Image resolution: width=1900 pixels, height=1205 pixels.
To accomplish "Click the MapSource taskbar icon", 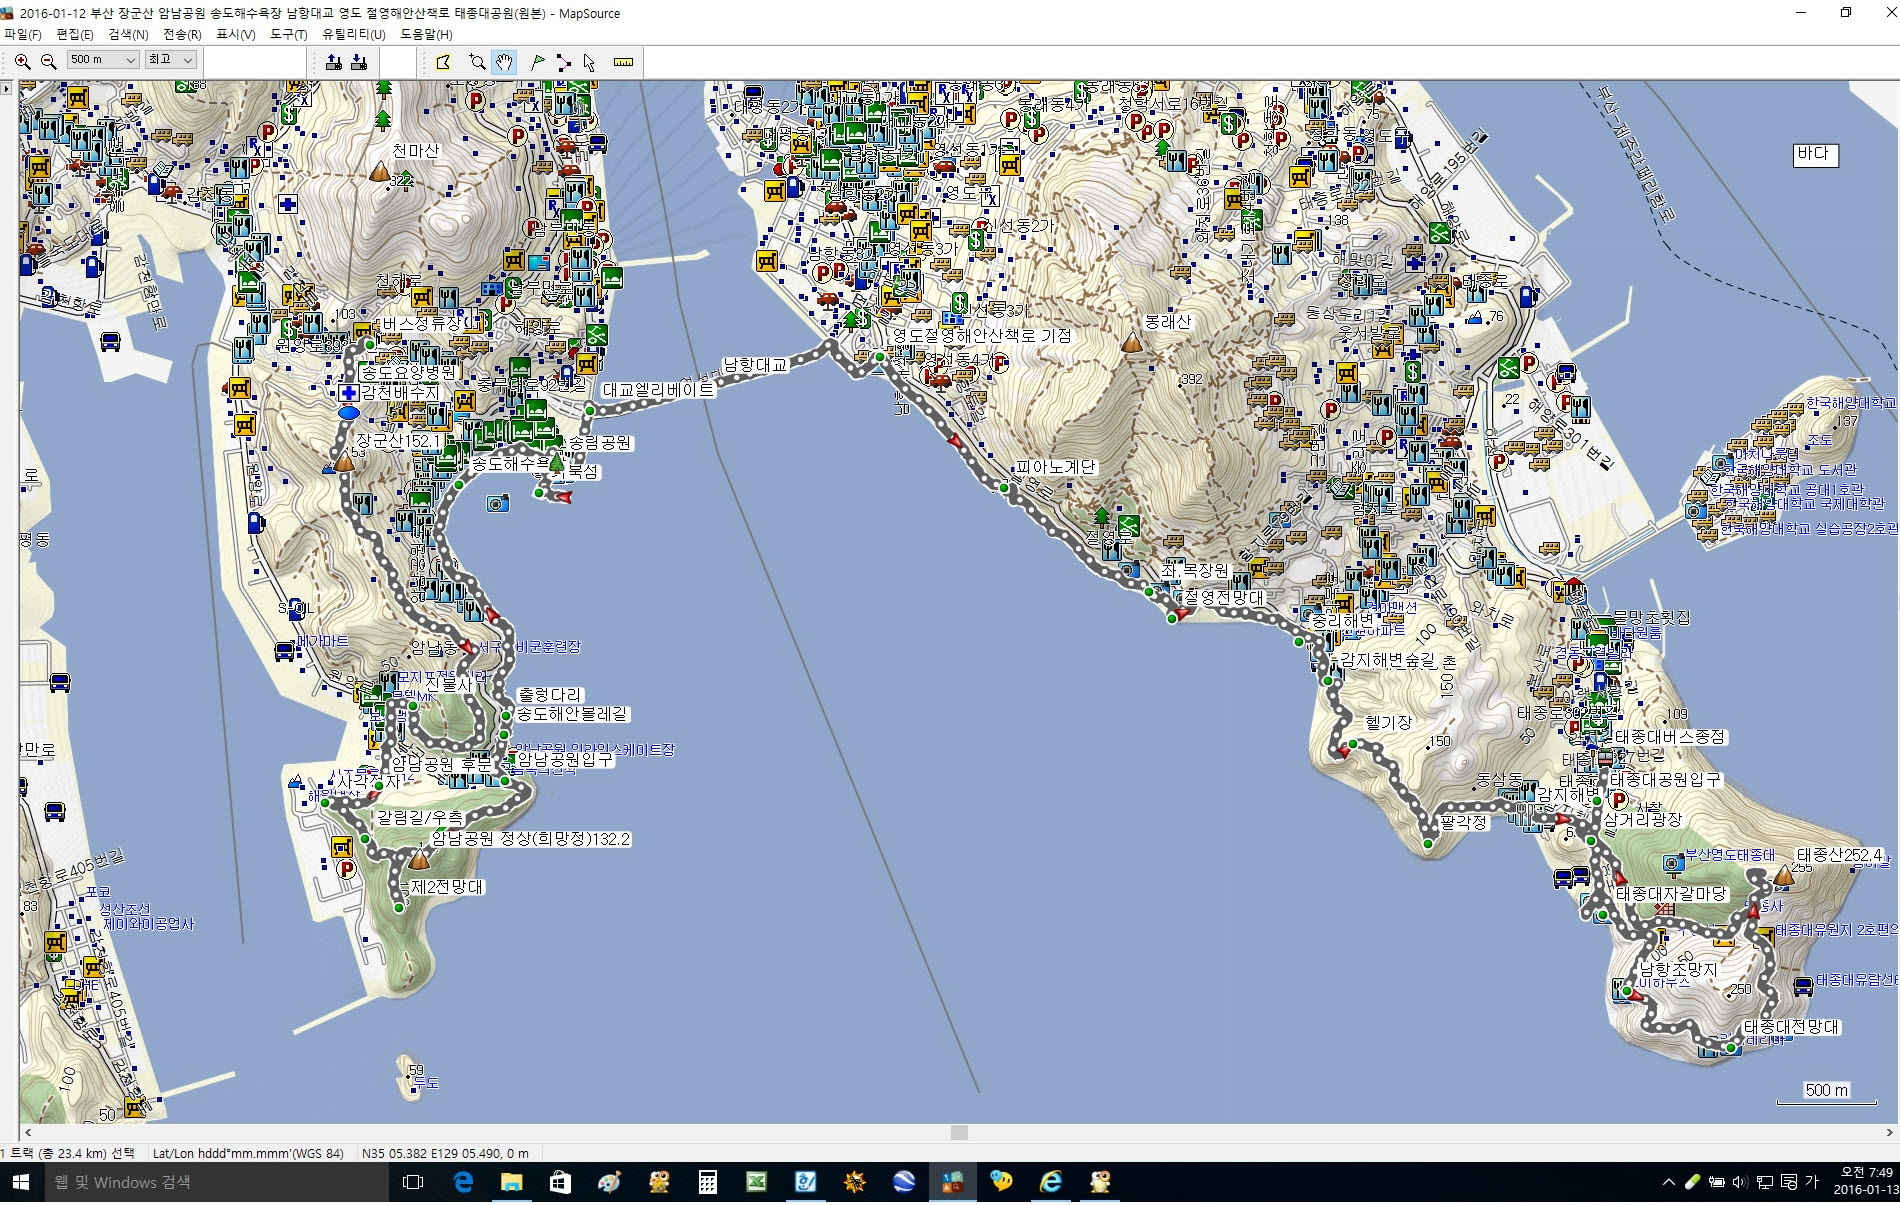I will click(x=953, y=1183).
